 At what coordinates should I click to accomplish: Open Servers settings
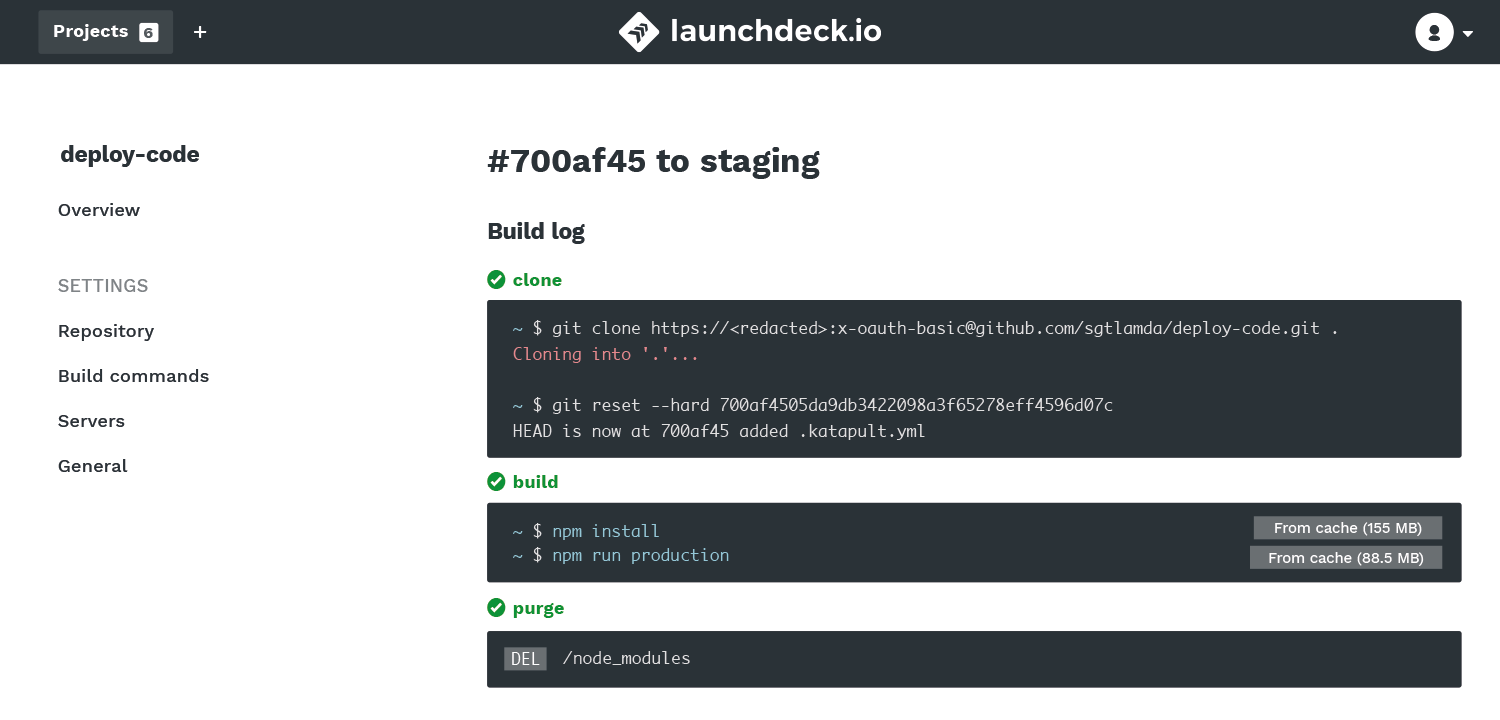91,421
